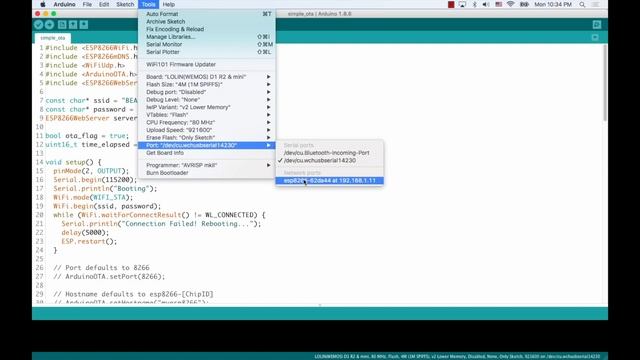Expand the Erase Flash Only Sketch submenu
This screenshot has height=360, width=640.
click(x=207, y=138)
